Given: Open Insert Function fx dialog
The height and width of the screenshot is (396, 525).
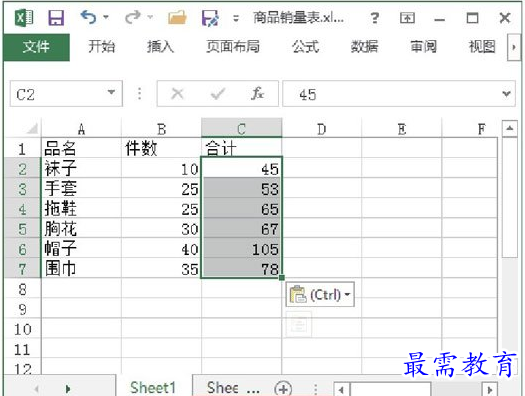Looking at the screenshot, I should pos(257,94).
